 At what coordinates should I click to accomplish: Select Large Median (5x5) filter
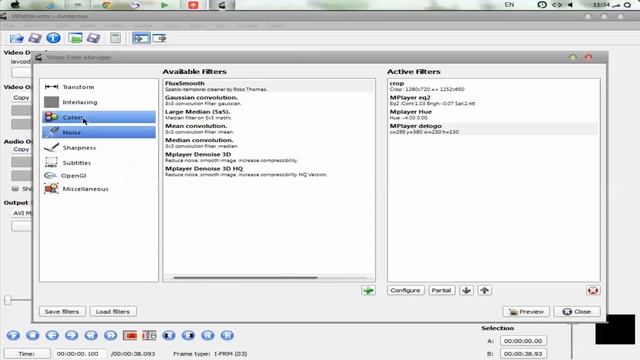269,114
